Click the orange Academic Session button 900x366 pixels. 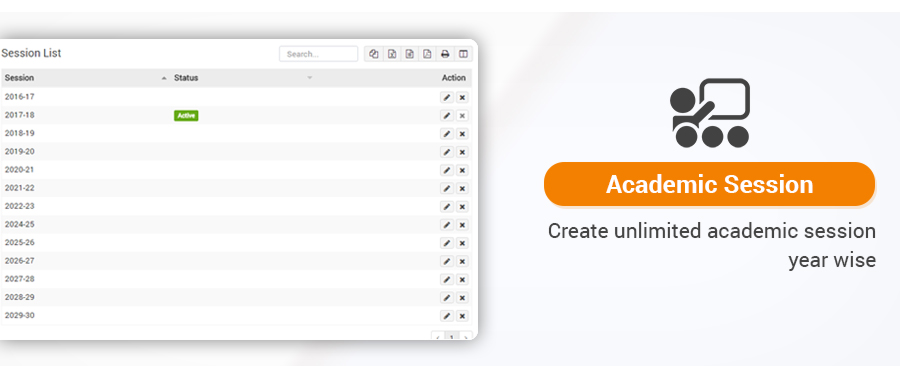(709, 184)
